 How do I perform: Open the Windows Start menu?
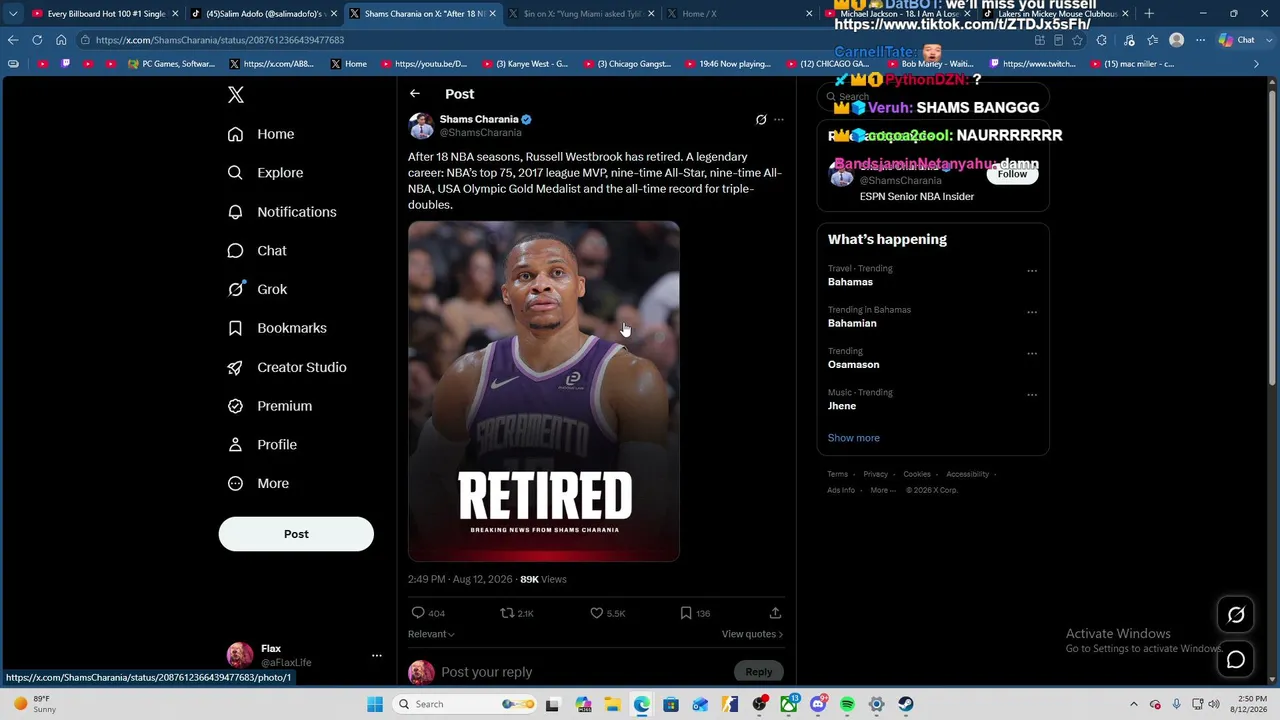pos(375,704)
